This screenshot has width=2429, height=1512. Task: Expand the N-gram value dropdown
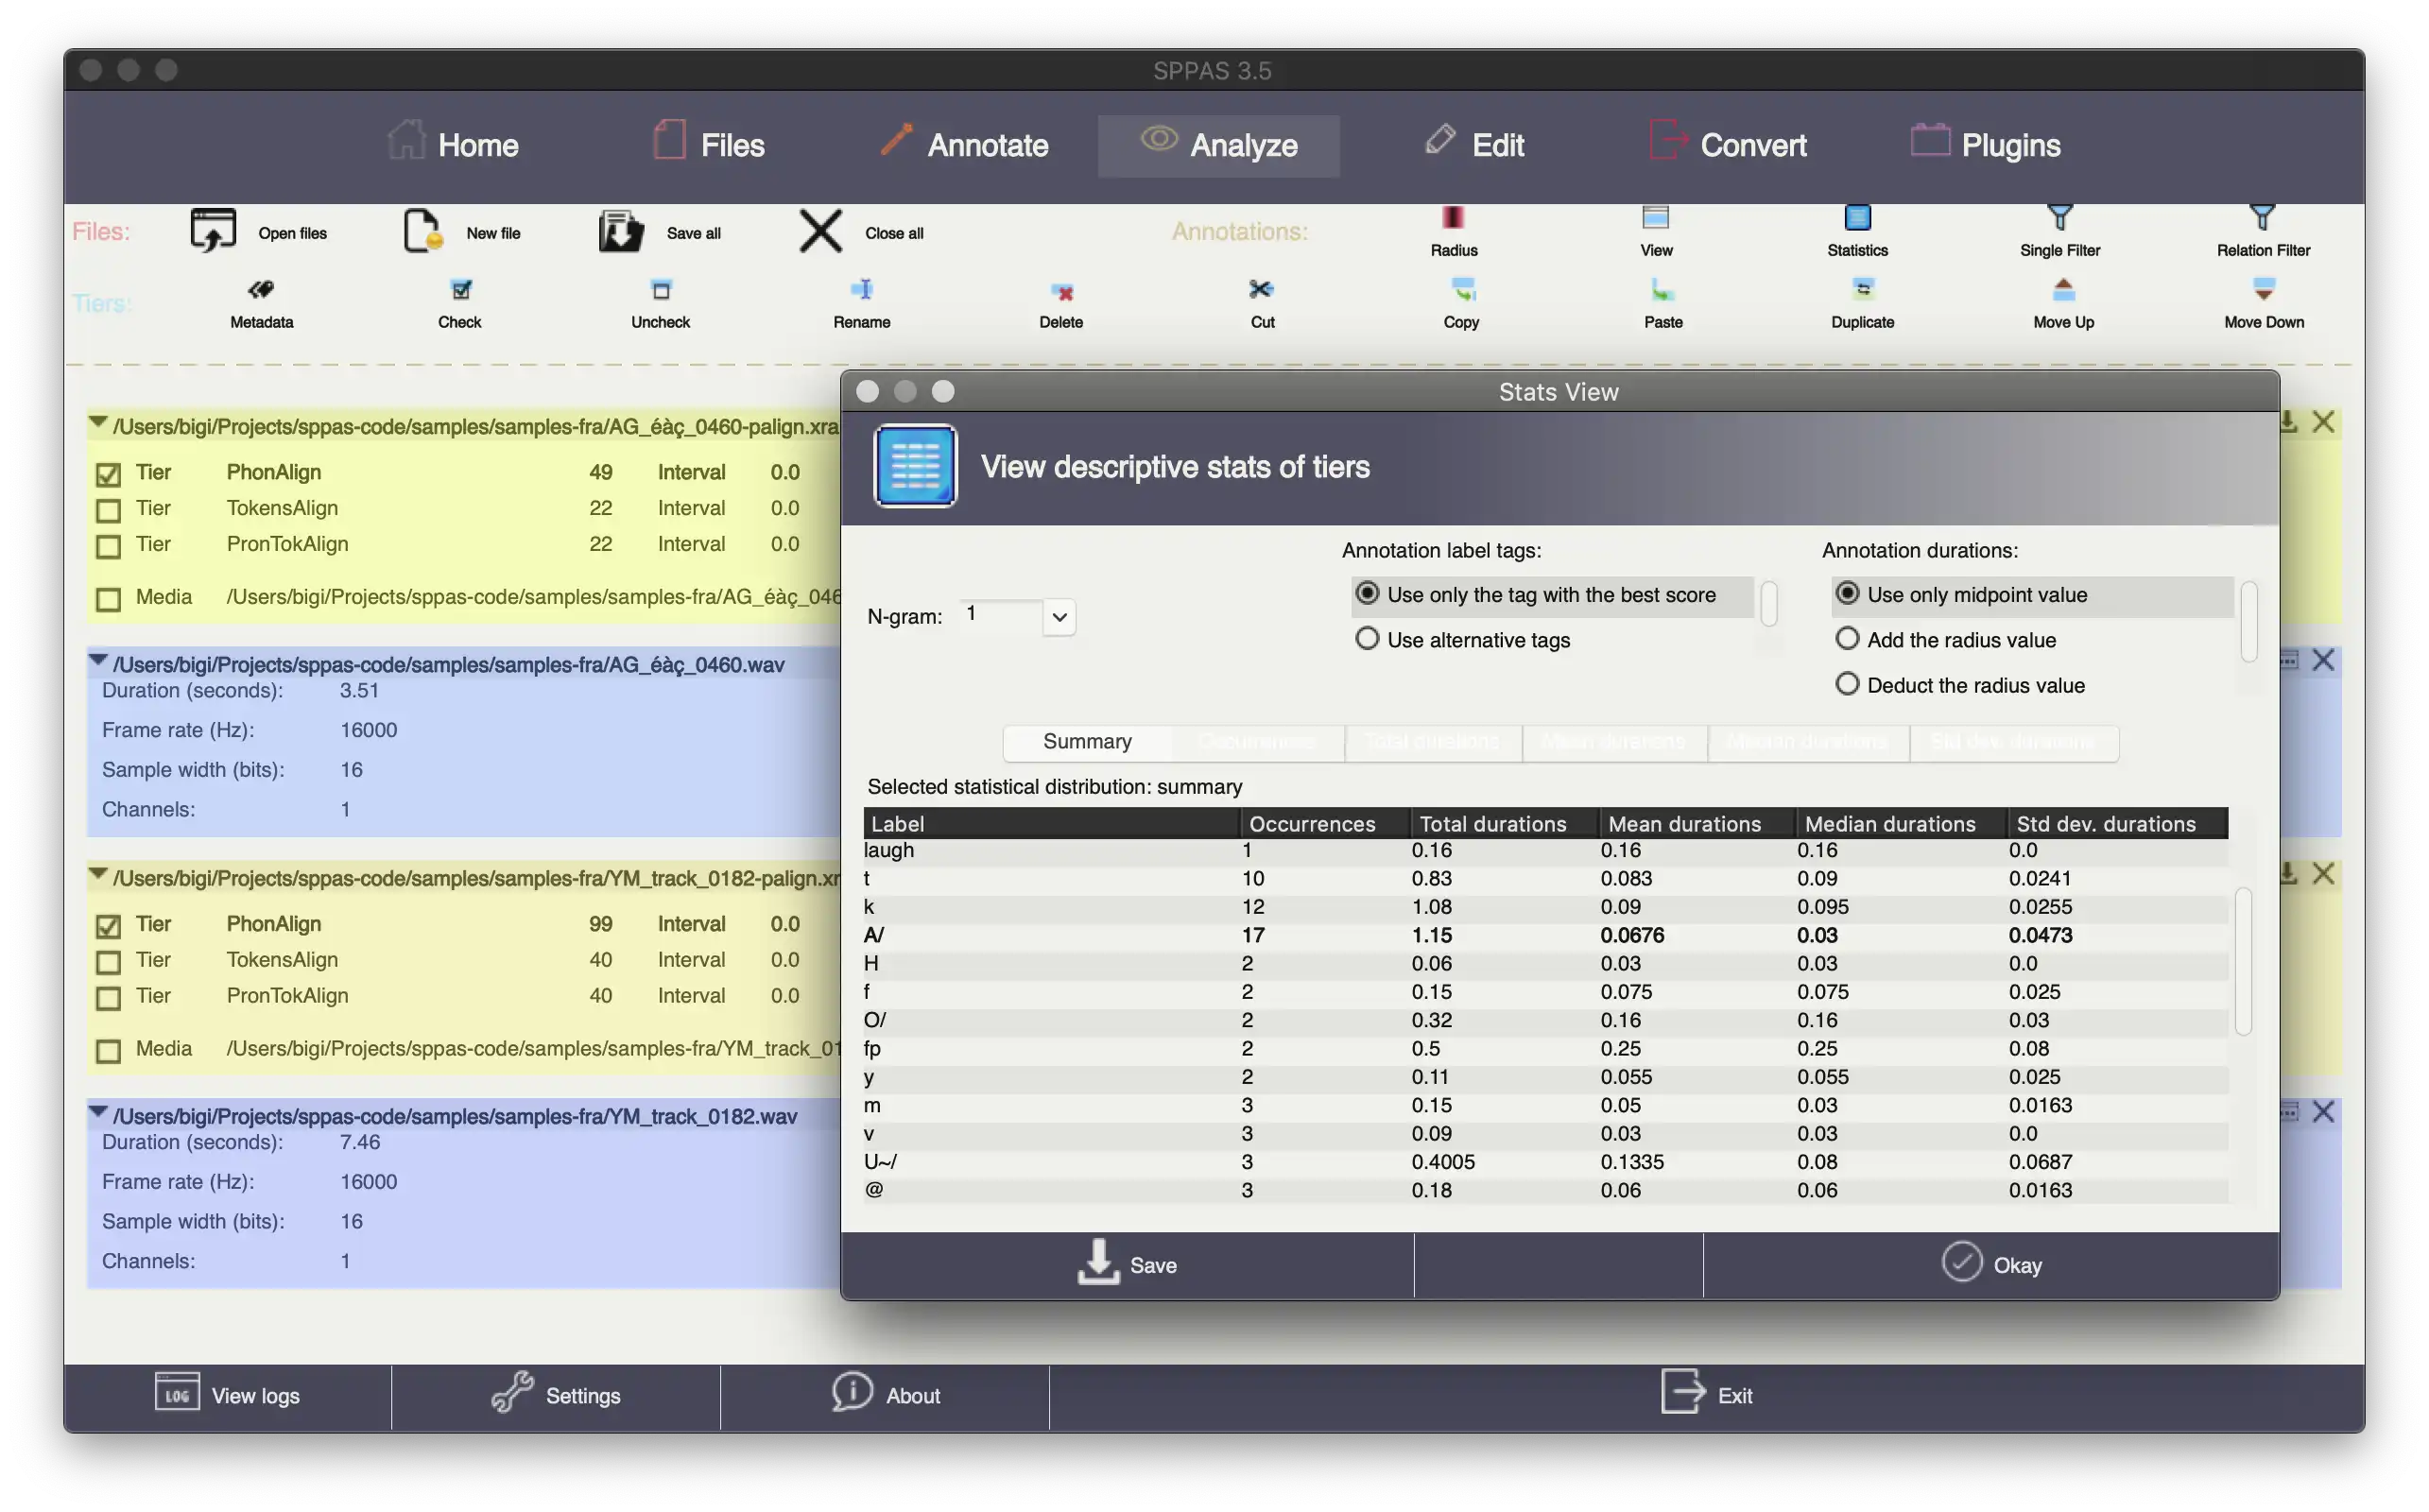(x=1059, y=615)
